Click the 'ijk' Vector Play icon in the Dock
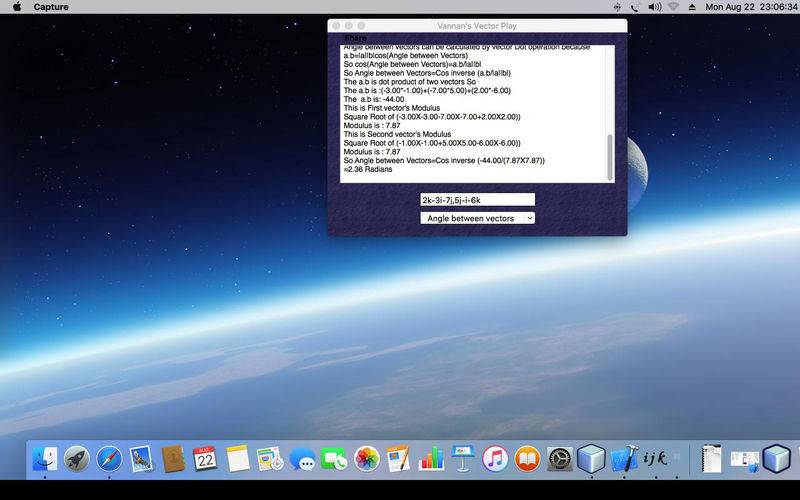This screenshot has height=500, width=800. tap(656, 459)
